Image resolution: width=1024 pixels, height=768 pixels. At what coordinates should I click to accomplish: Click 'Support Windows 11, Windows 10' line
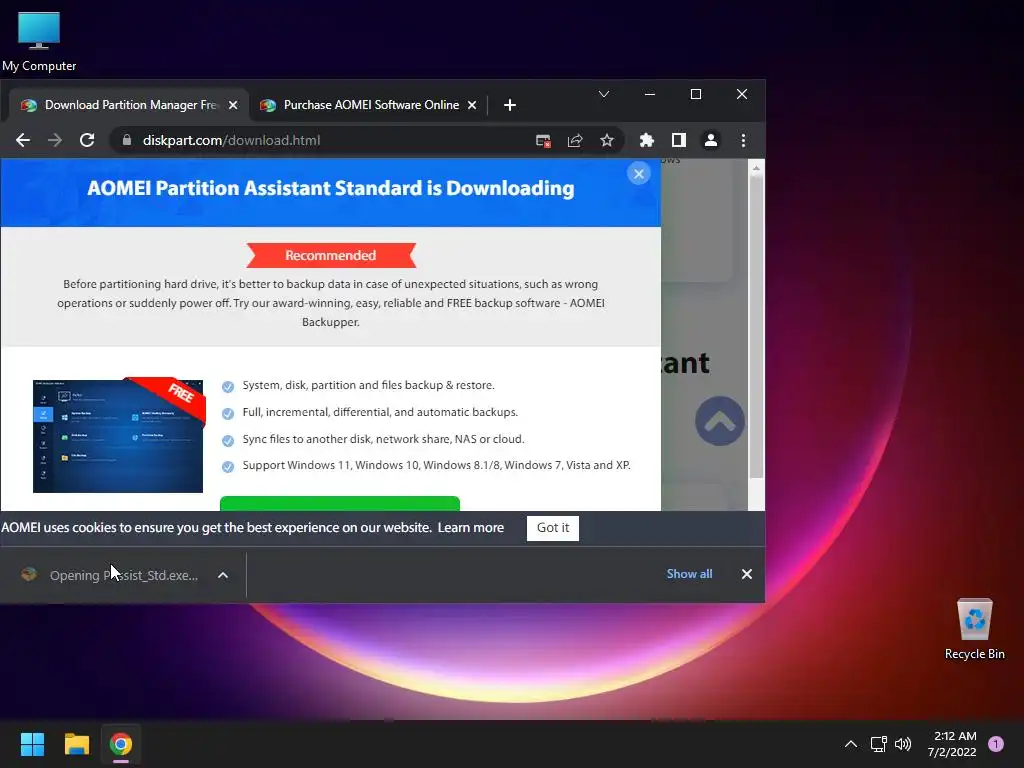click(x=436, y=465)
